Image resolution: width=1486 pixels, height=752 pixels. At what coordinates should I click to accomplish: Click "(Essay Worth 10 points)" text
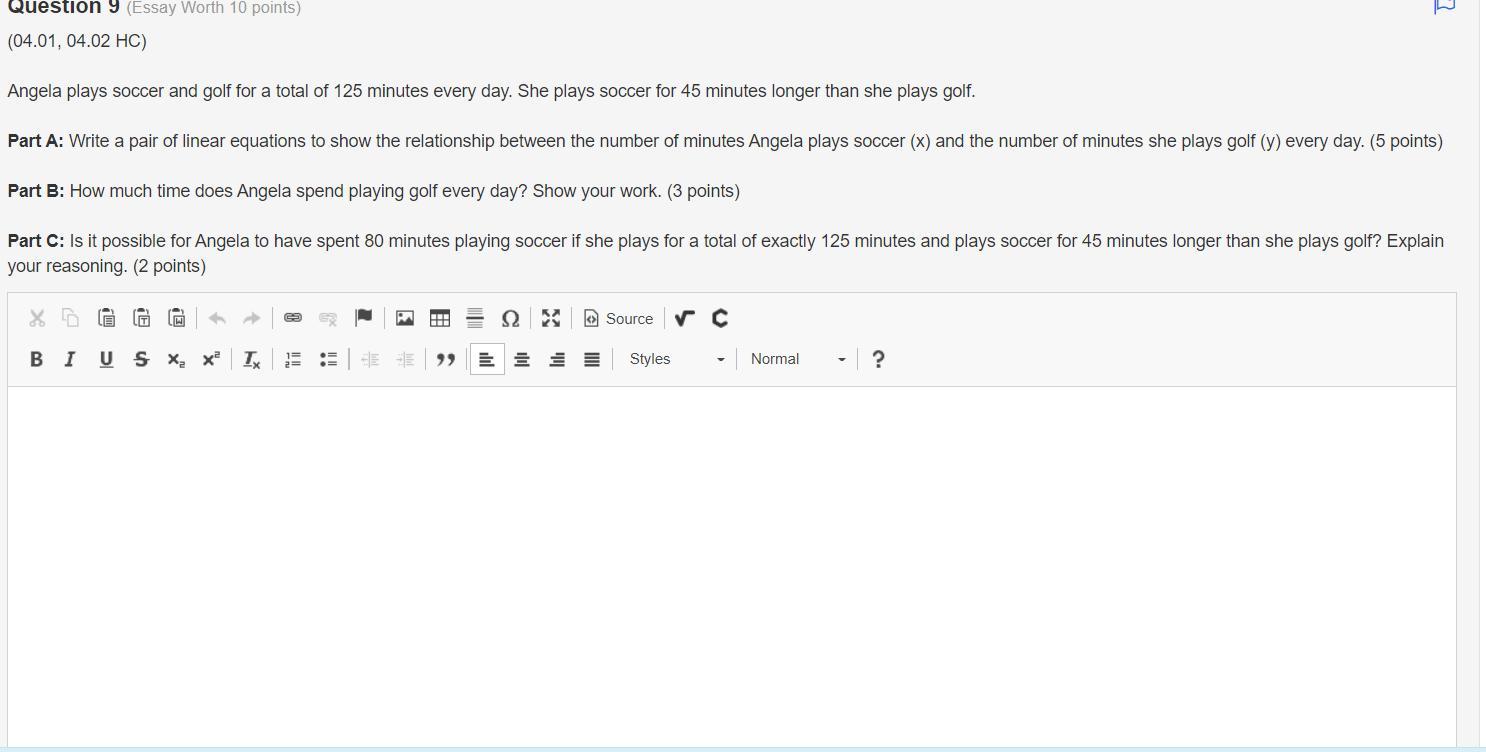click(214, 8)
